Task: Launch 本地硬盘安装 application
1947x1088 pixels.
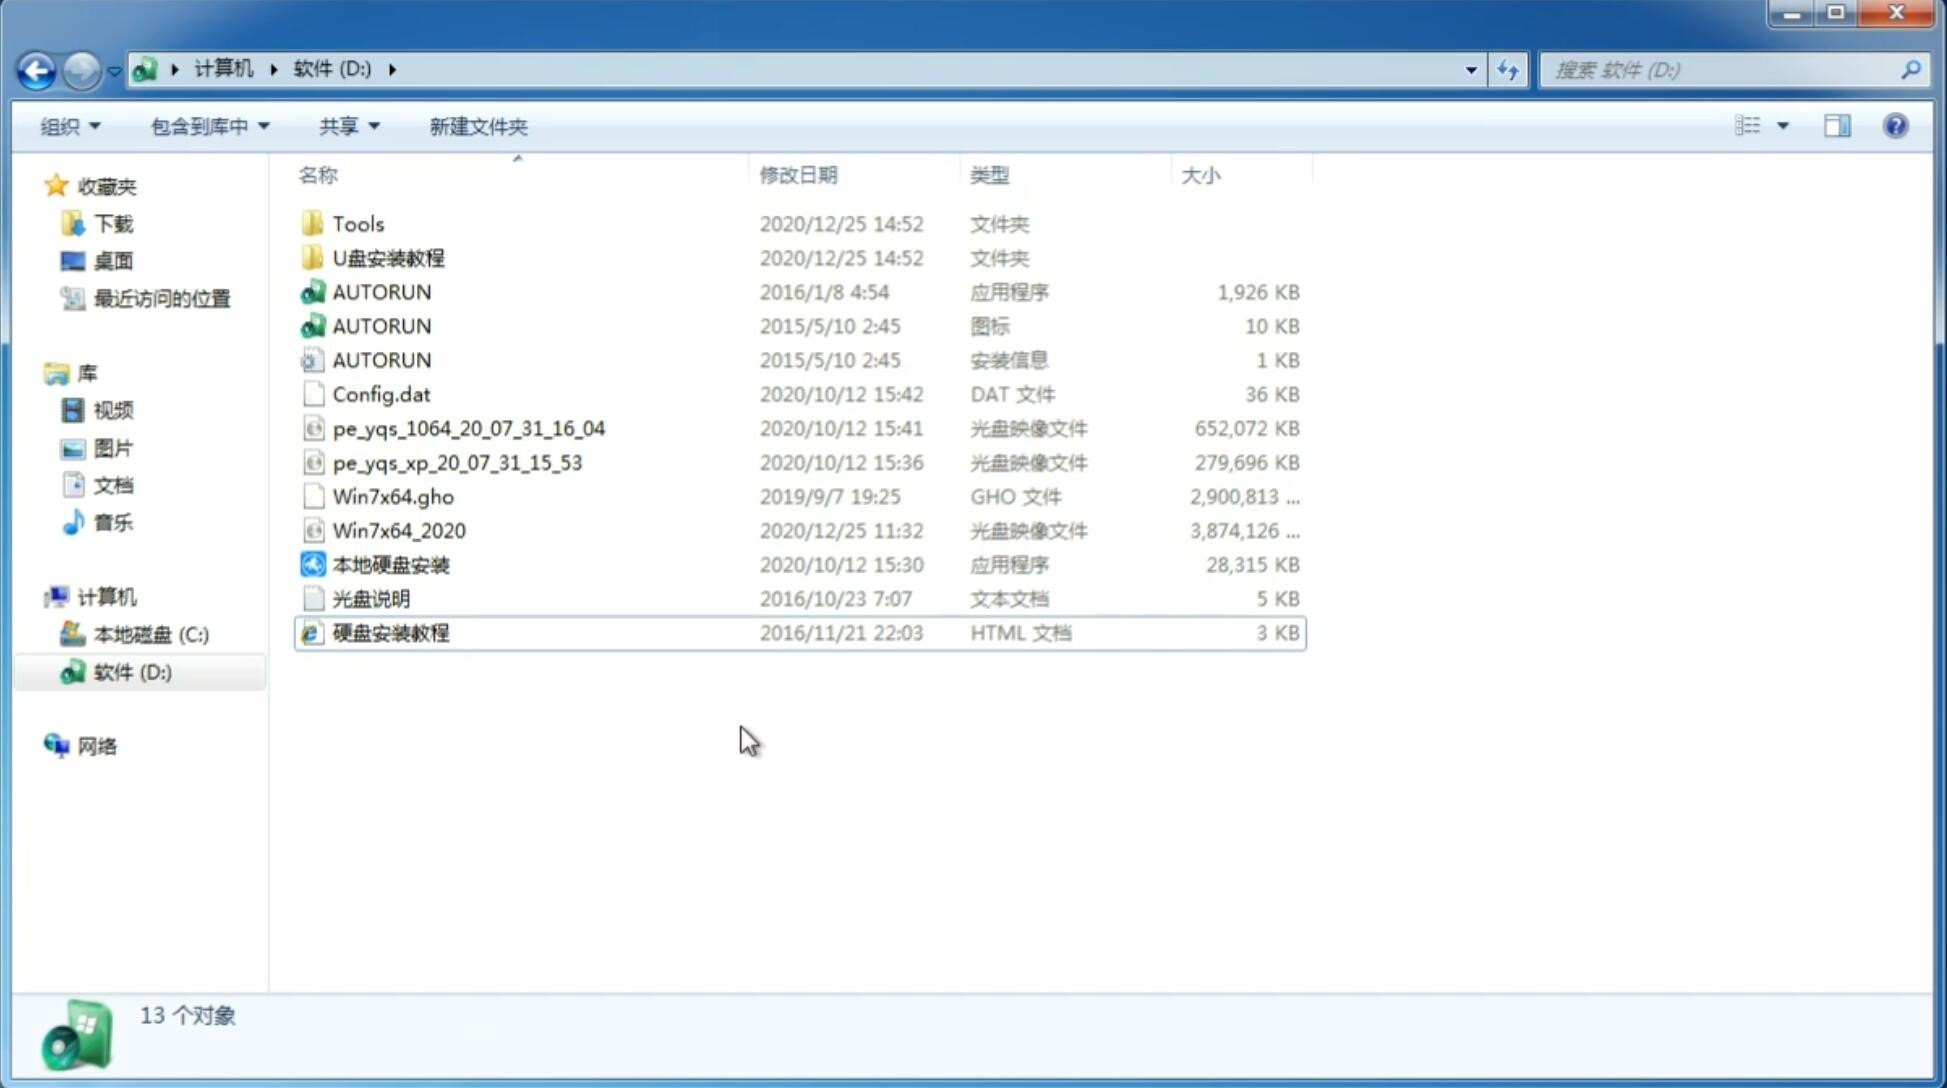Action: (x=390, y=564)
